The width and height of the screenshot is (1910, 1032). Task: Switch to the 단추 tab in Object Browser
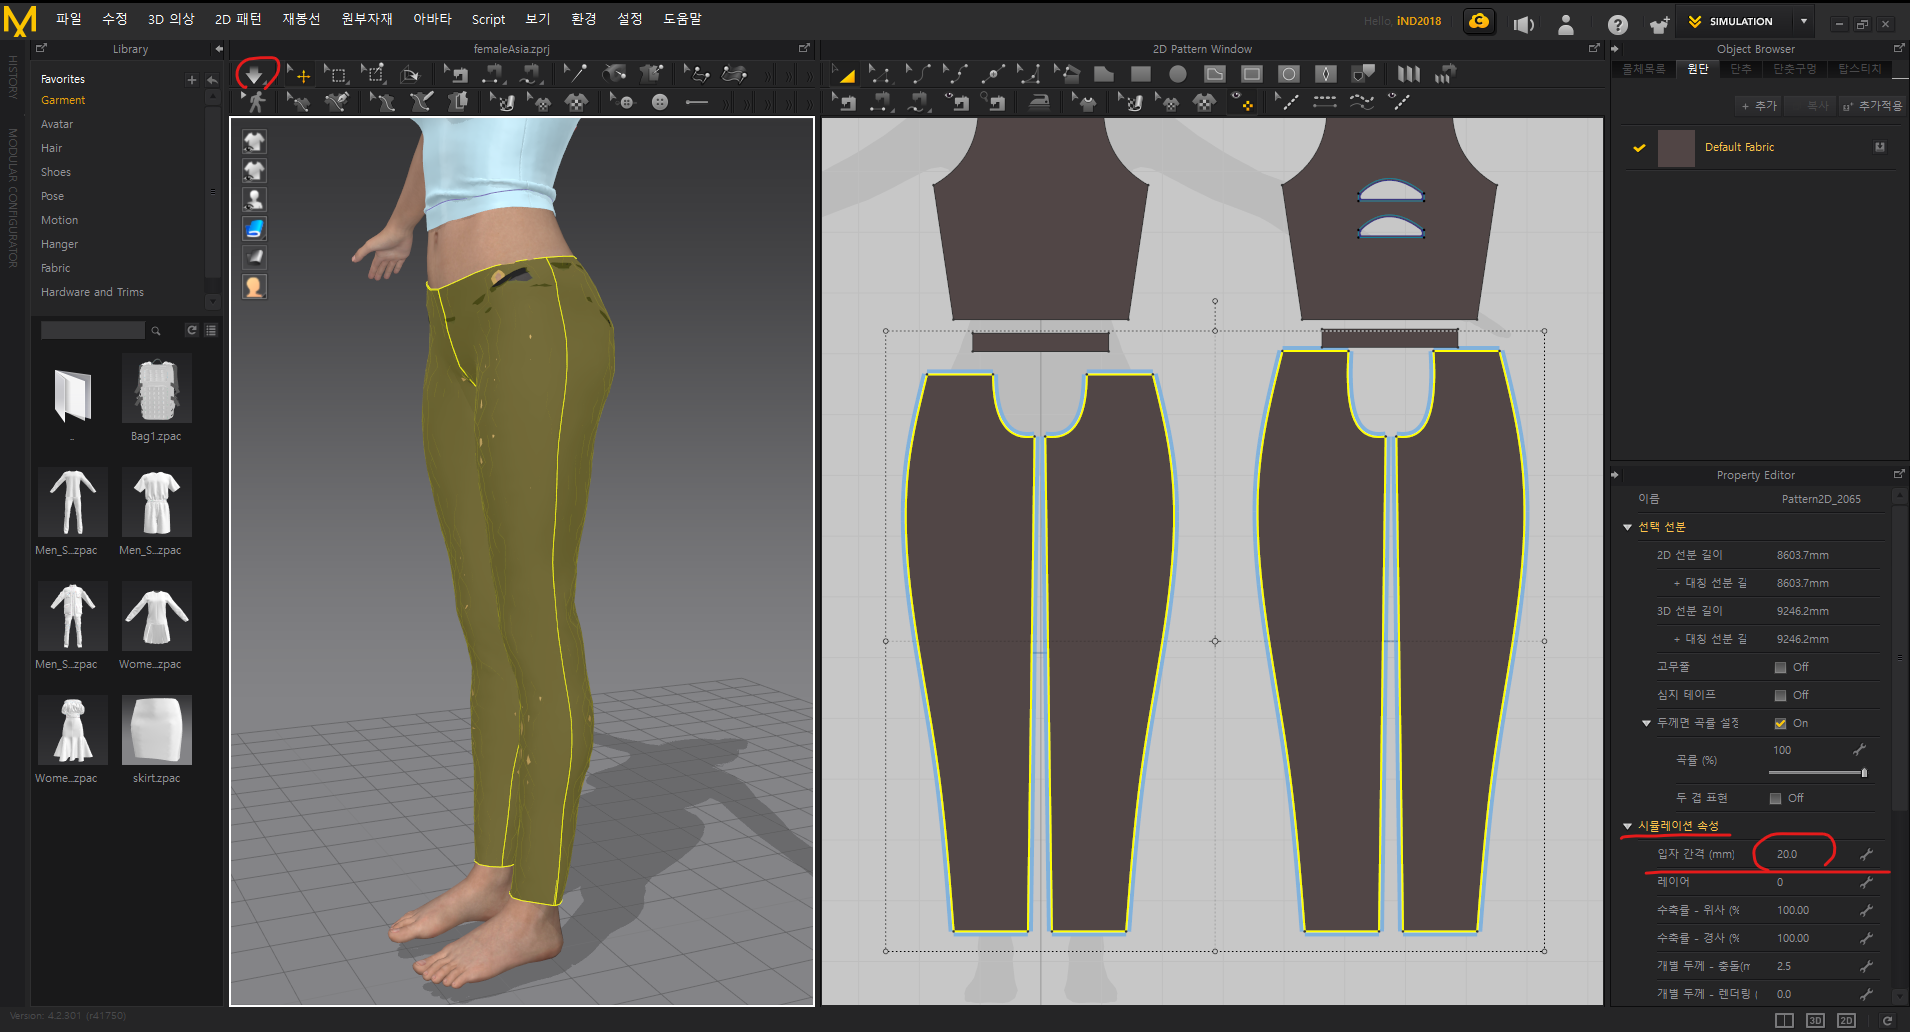pos(1741,69)
